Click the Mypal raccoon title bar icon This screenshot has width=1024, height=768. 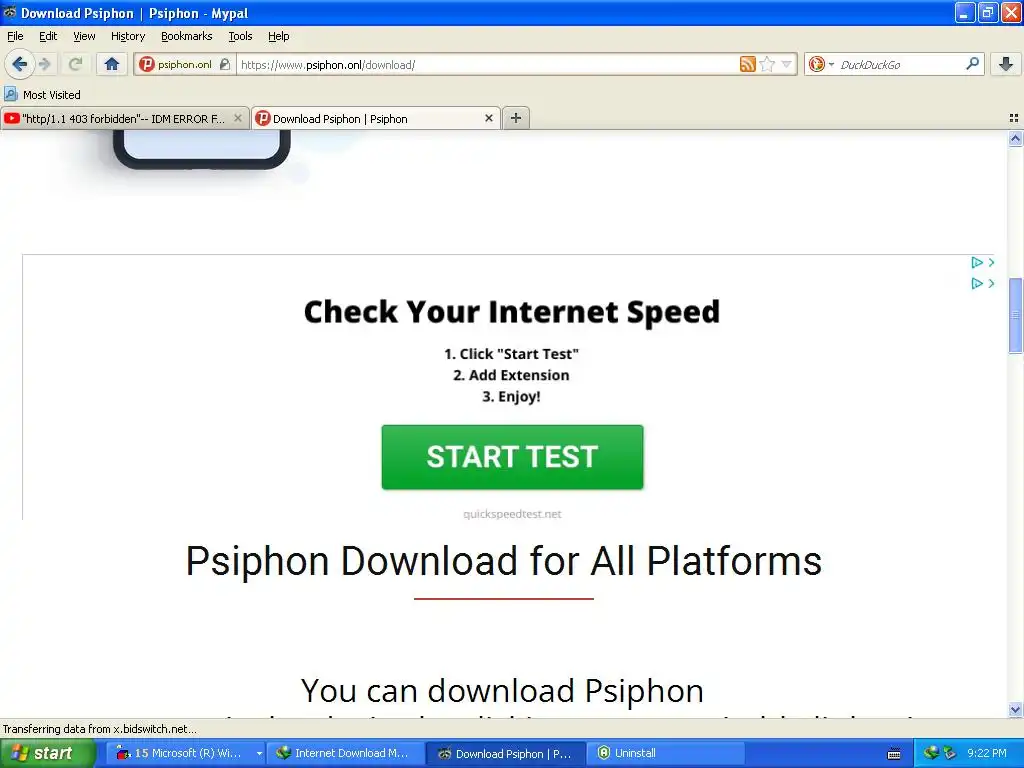pos(10,12)
